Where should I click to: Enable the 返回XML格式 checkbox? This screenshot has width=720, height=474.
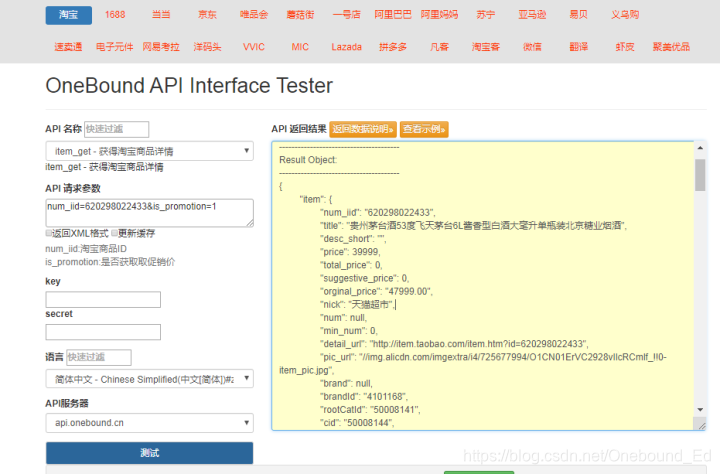pyautogui.click(x=48, y=233)
